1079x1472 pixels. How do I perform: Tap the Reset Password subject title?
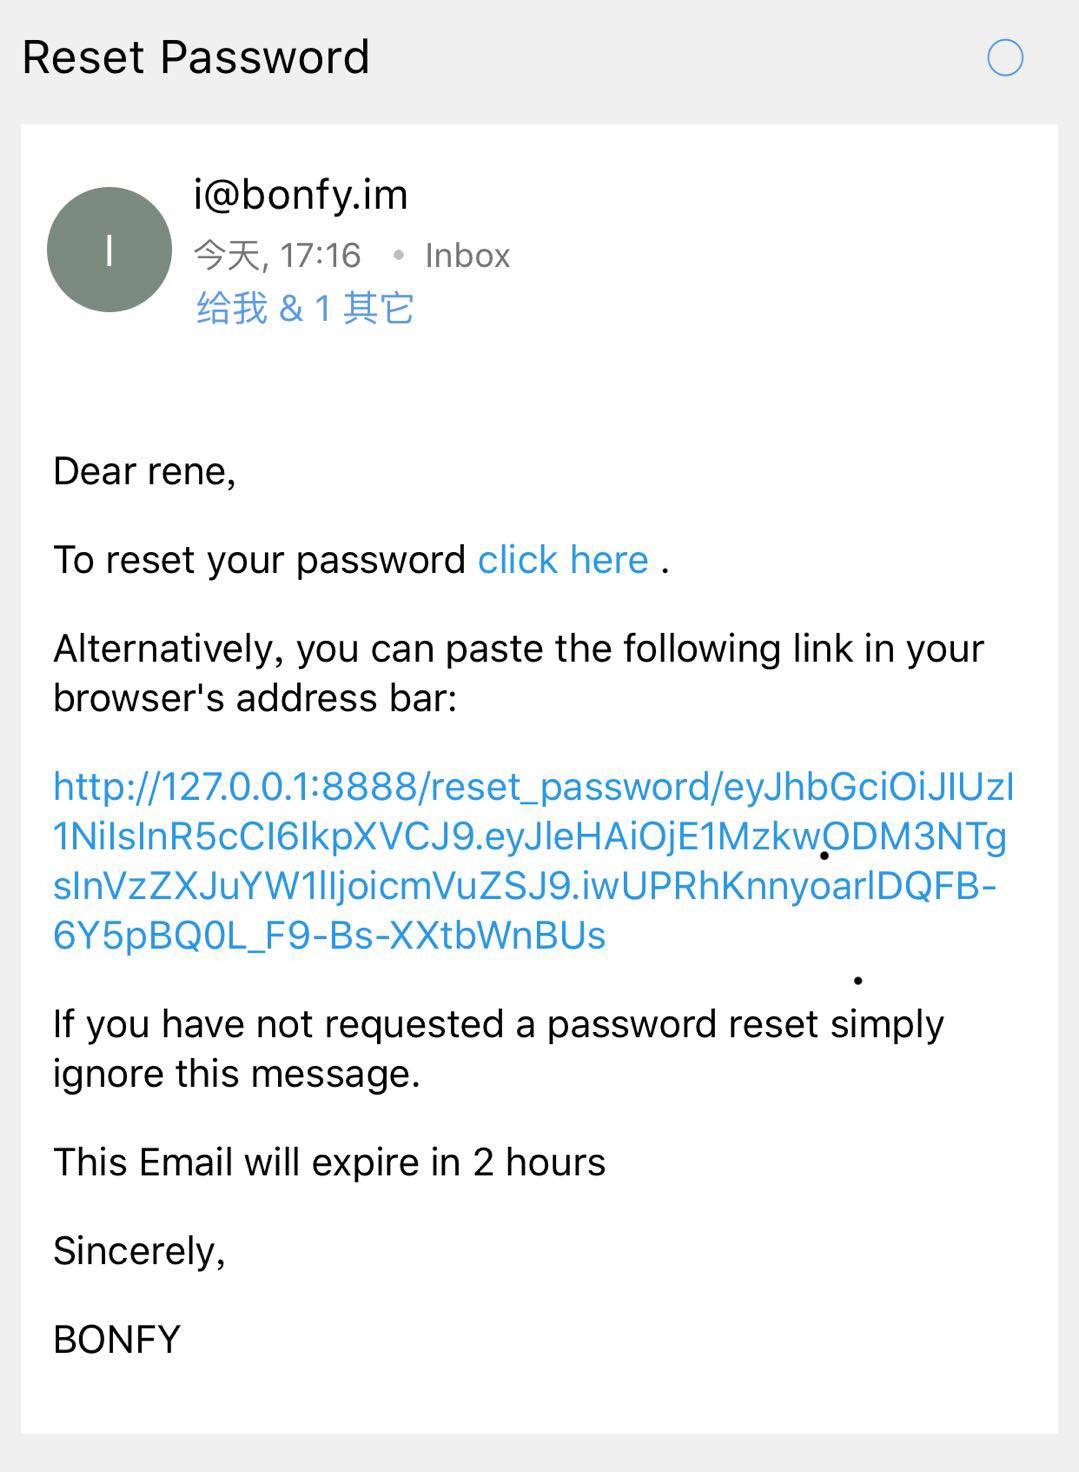[196, 57]
